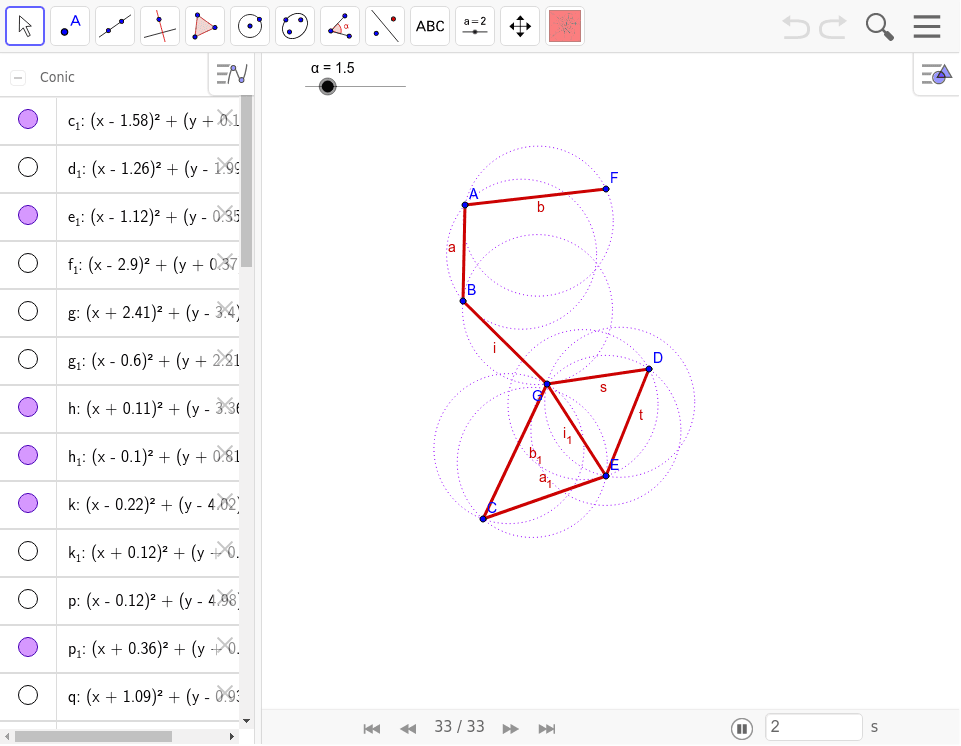This screenshot has width=961, height=746.
Task: Open the main hamburger menu
Action: pyautogui.click(x=928, y=25)
